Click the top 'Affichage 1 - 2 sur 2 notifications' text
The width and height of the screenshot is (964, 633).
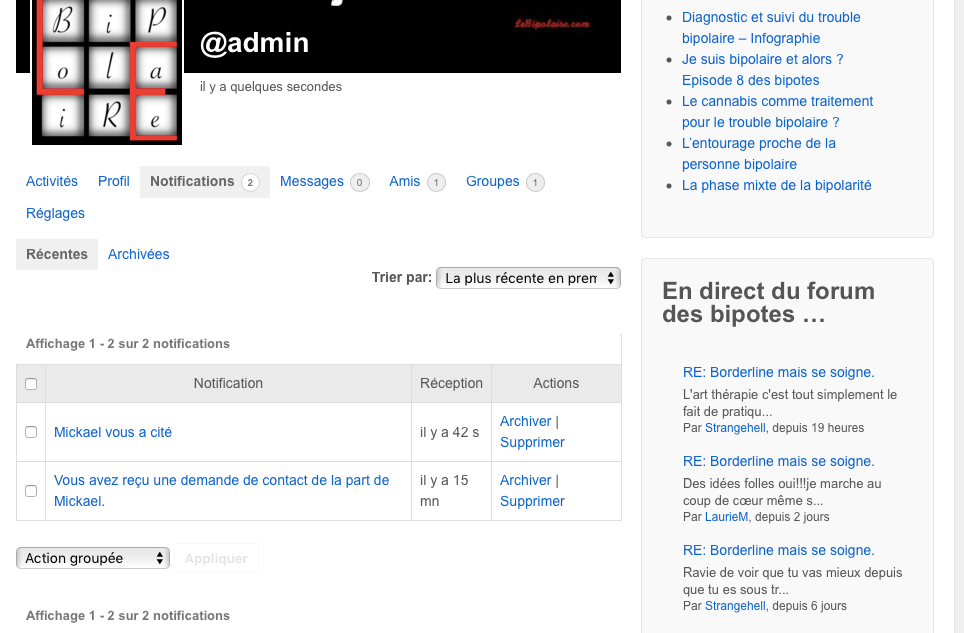pos(128,344)
